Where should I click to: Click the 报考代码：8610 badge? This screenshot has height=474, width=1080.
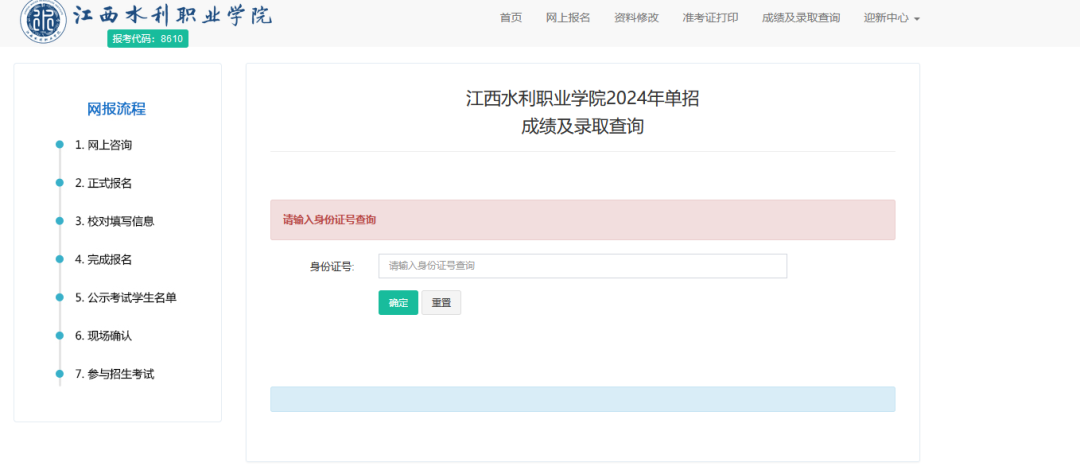pos(147,39)
